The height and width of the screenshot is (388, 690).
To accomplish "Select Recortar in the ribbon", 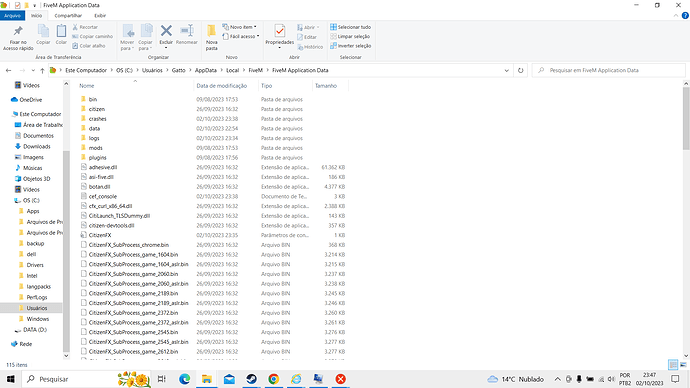I will [85, 27].
